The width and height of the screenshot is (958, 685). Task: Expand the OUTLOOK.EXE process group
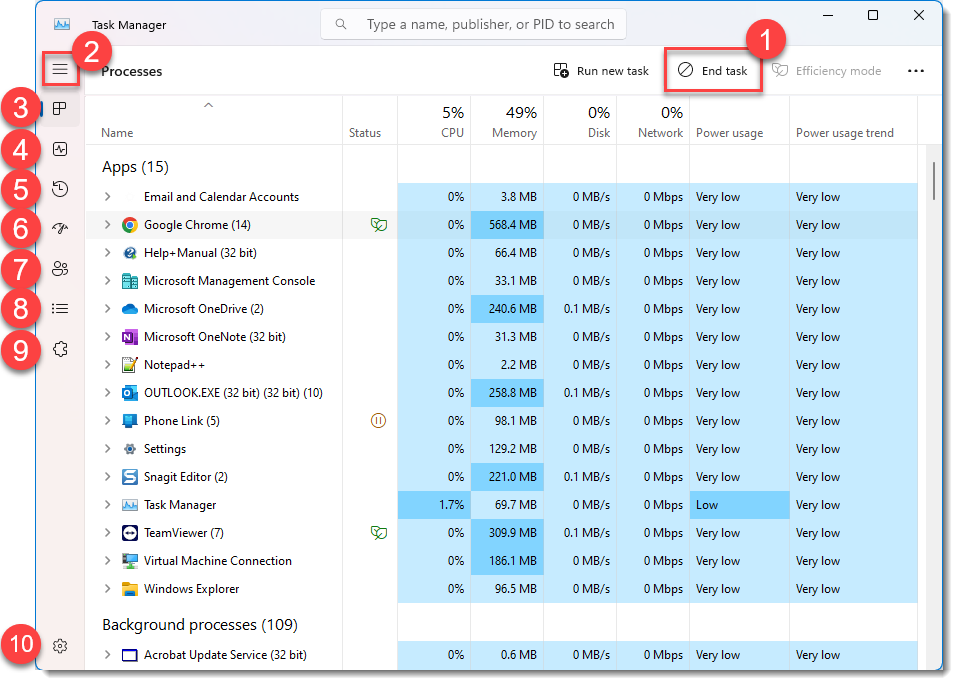point(109,392)
